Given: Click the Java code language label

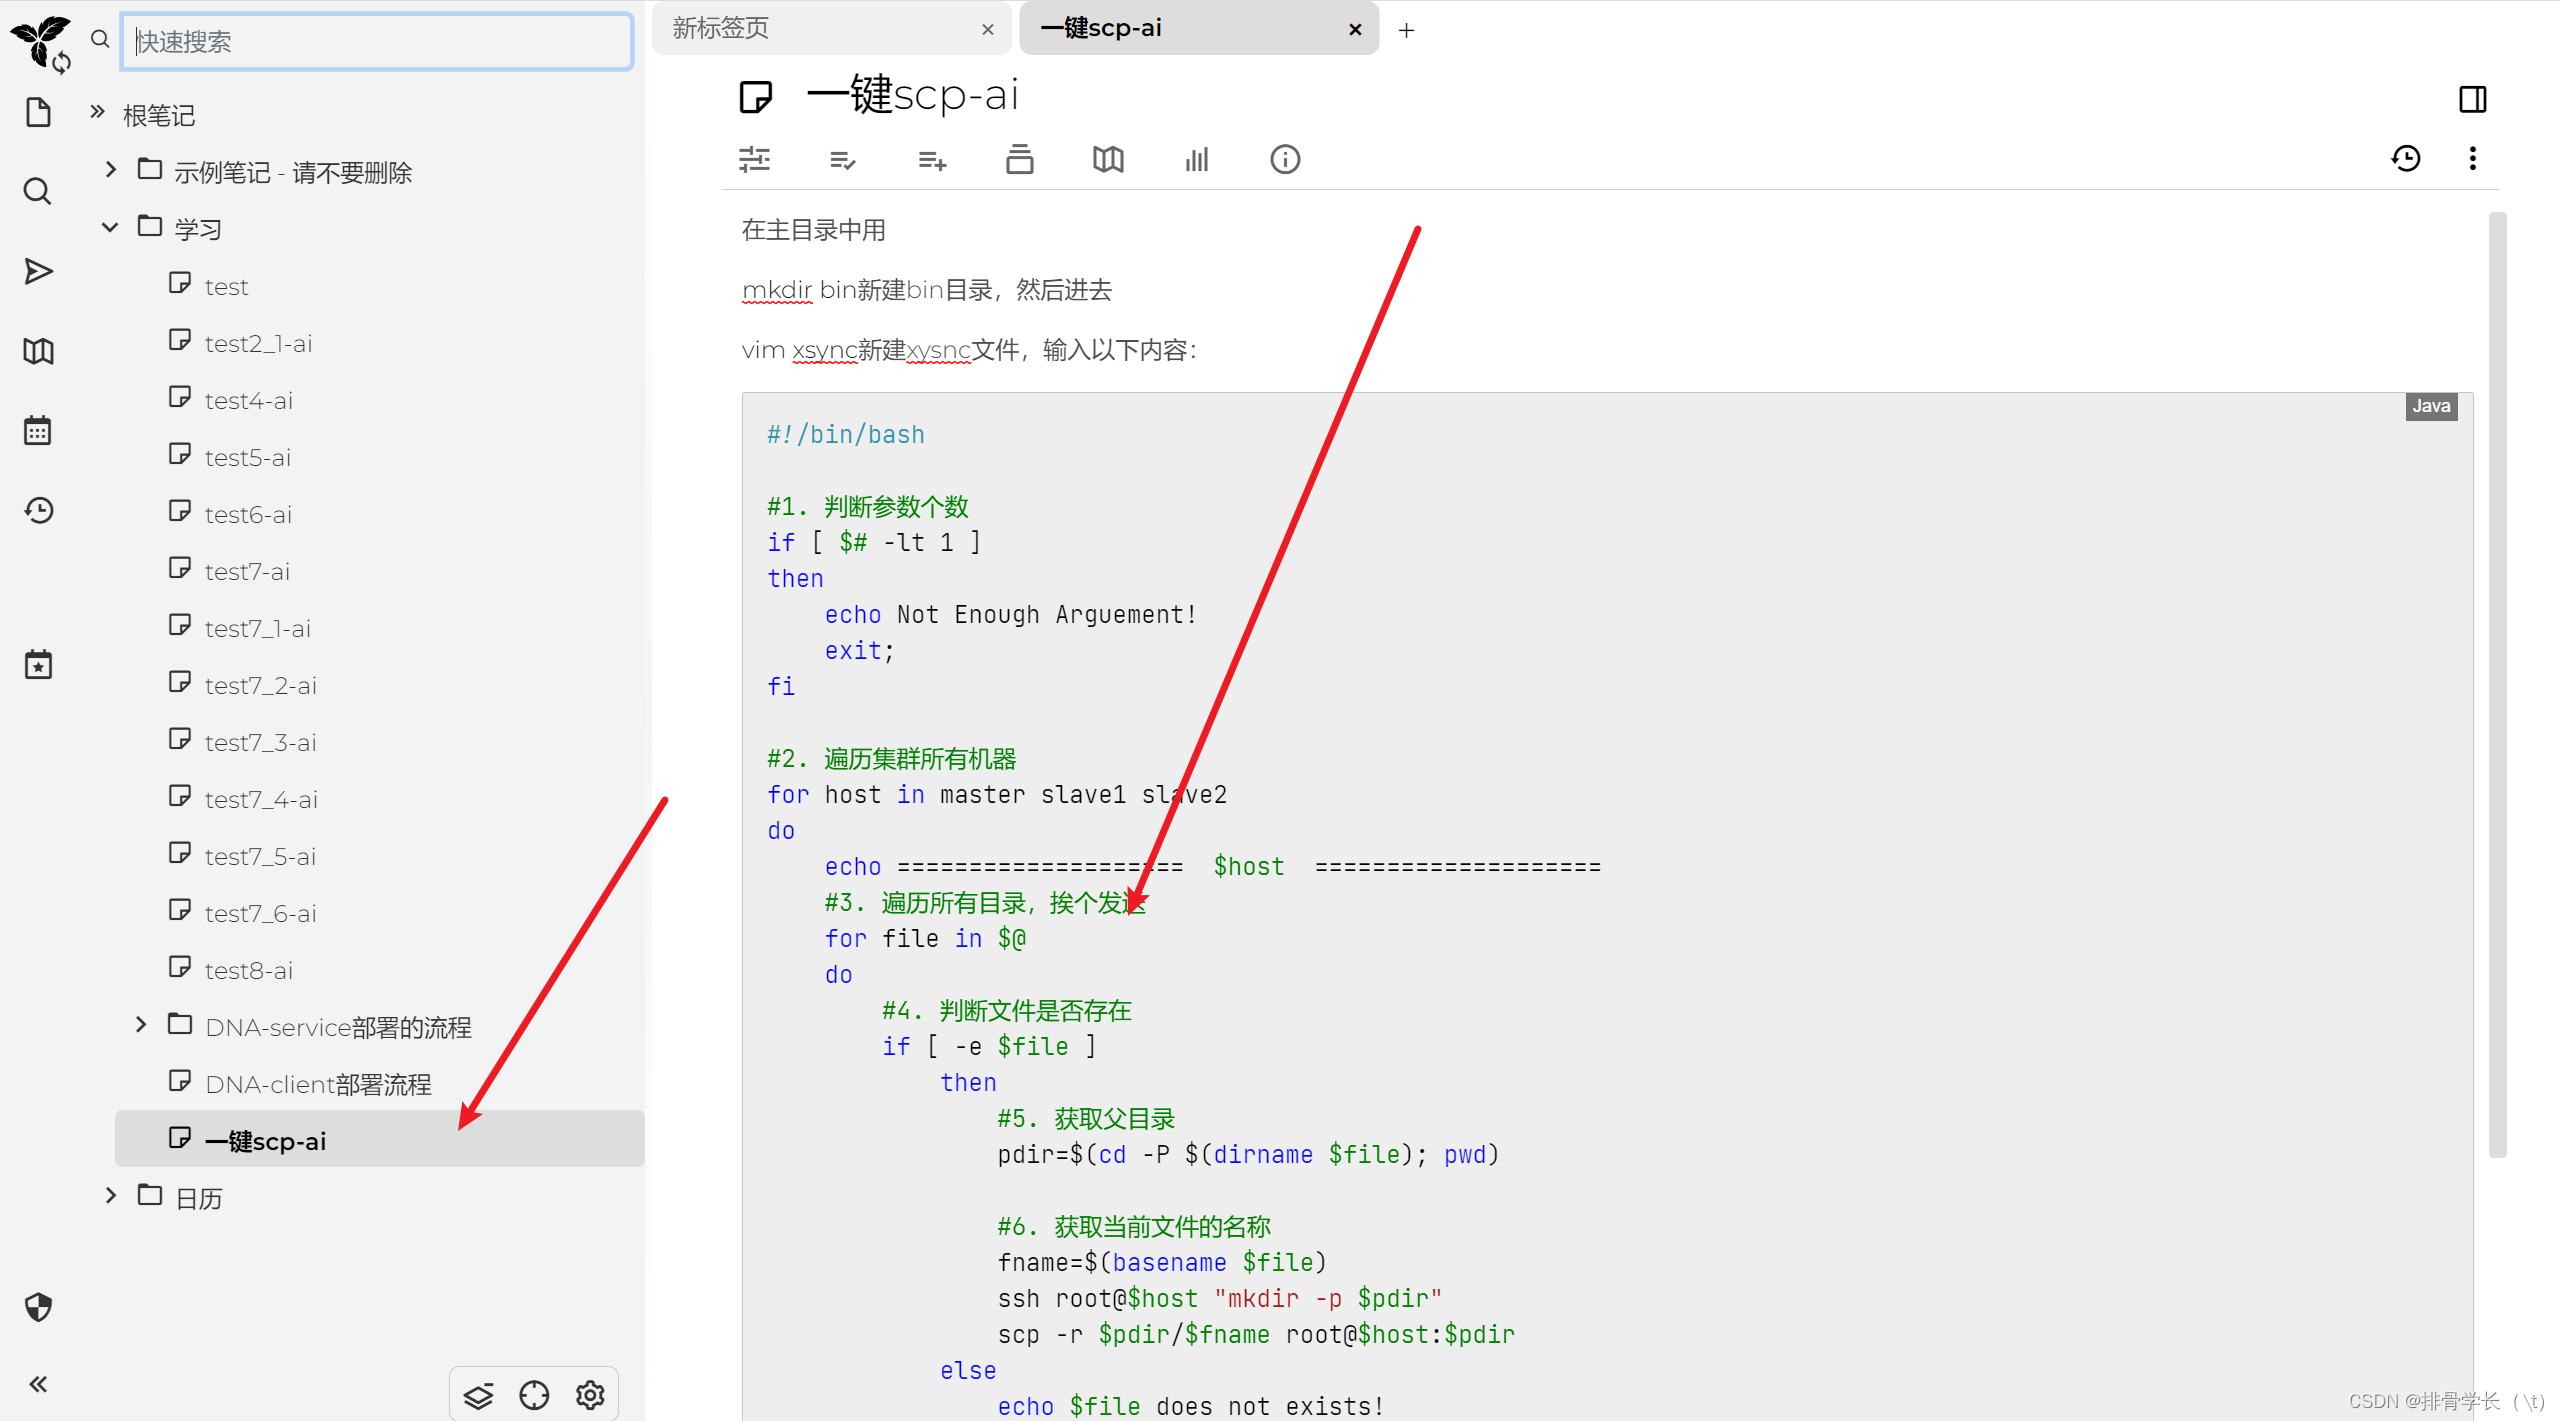Looking at the screenshot, I should pyautogui.click(x=2431, y=406).
